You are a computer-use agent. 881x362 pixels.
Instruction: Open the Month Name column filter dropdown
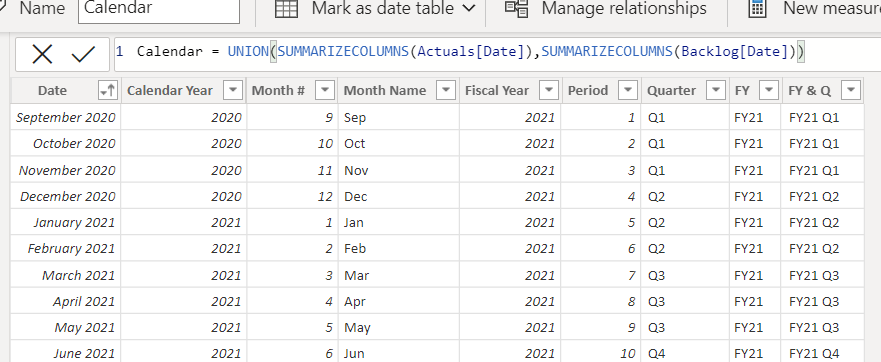coord(446,90)
